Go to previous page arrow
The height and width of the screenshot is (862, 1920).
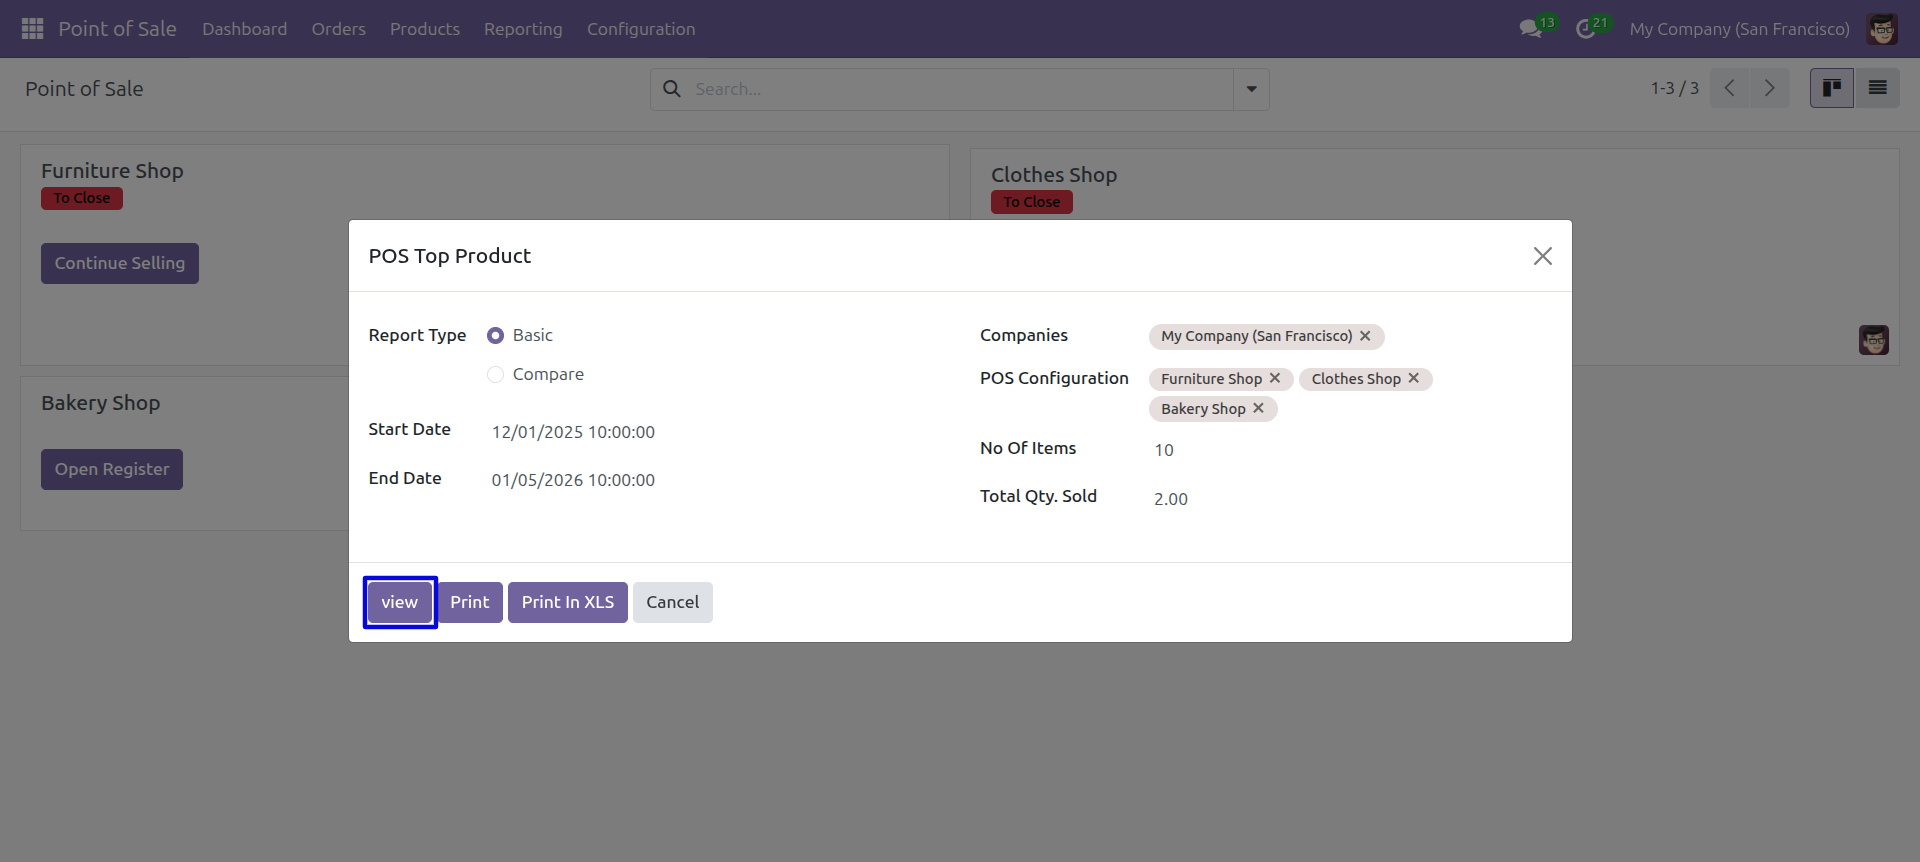pyautogui.click(x=1730, y=88)
